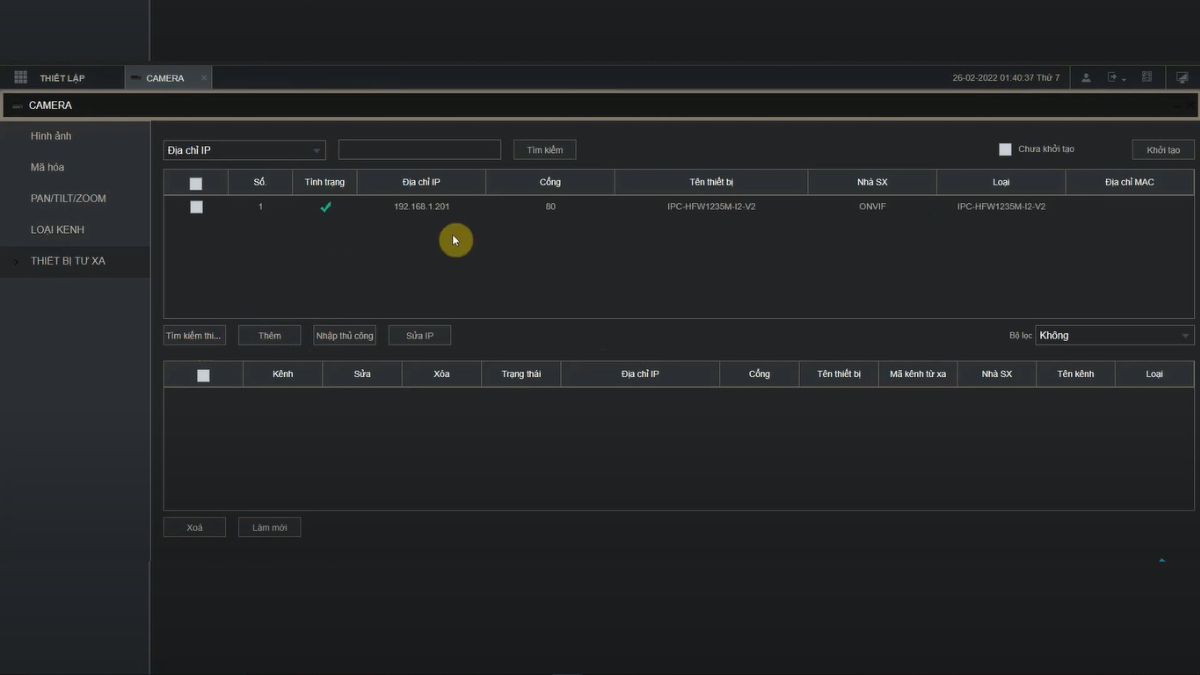Open the main menu grid icon

tap(20, 78)
